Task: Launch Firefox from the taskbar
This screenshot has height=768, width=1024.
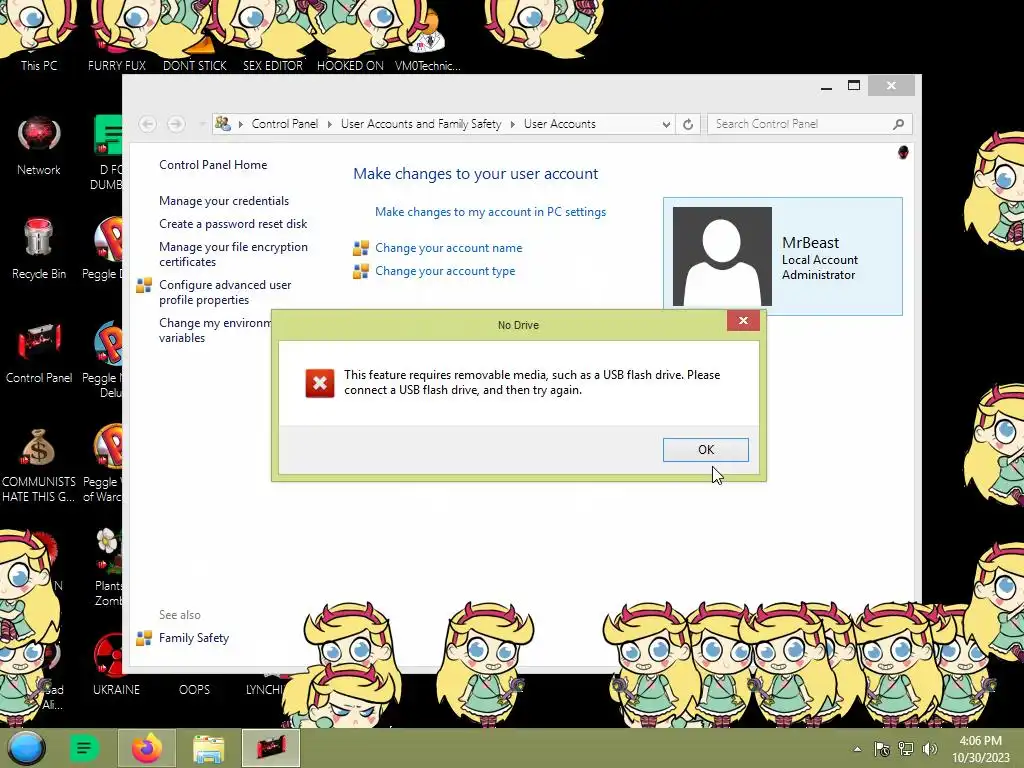Action: pyautogui.click(x=146, y=748)
